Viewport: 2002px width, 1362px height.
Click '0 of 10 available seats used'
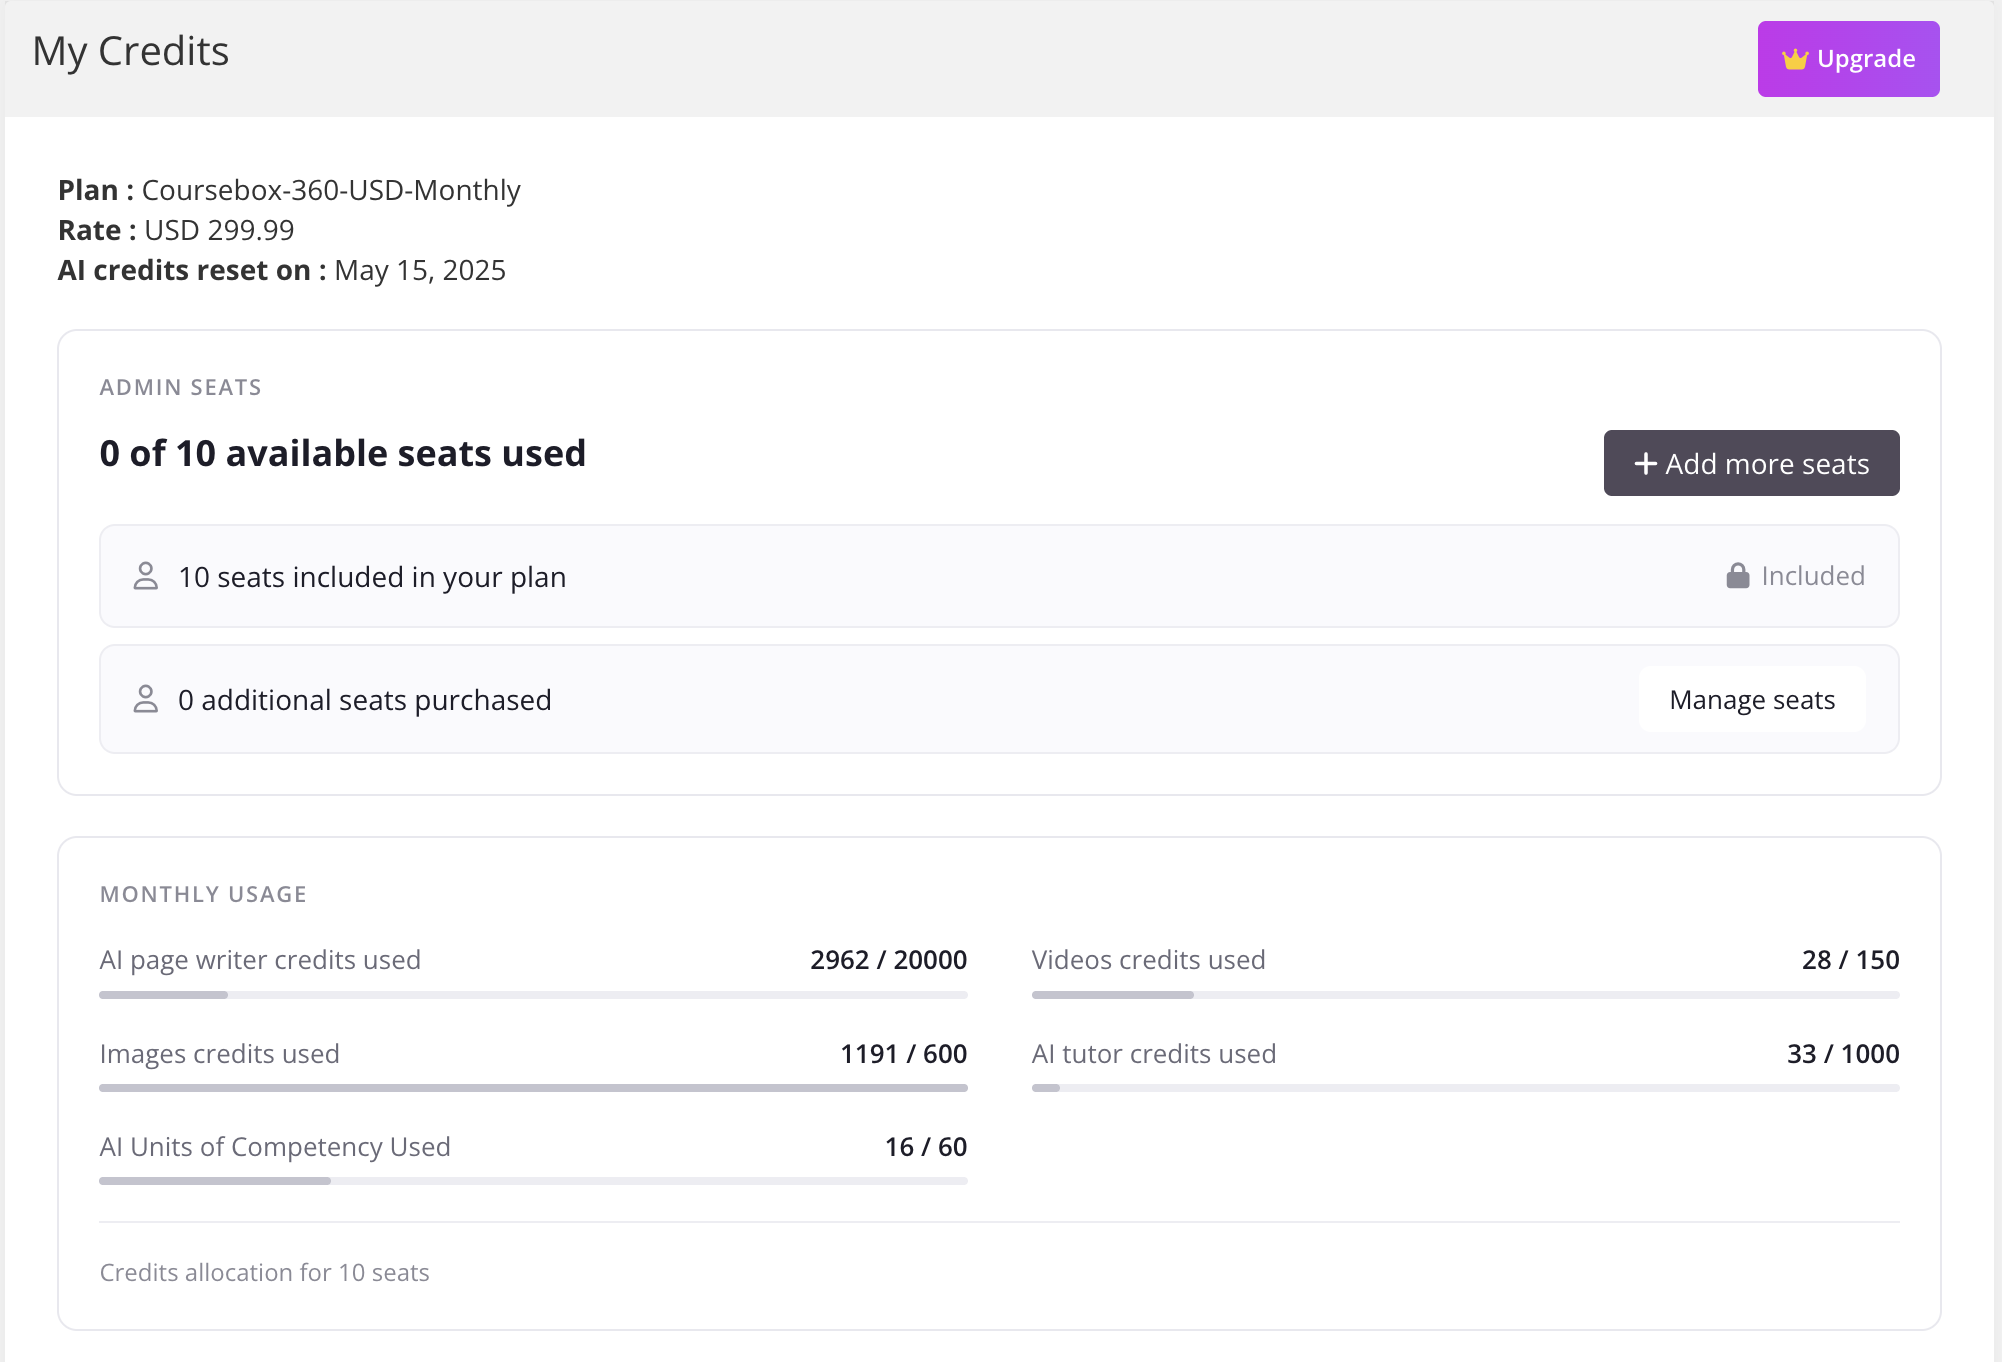click(x=343, y=453)
